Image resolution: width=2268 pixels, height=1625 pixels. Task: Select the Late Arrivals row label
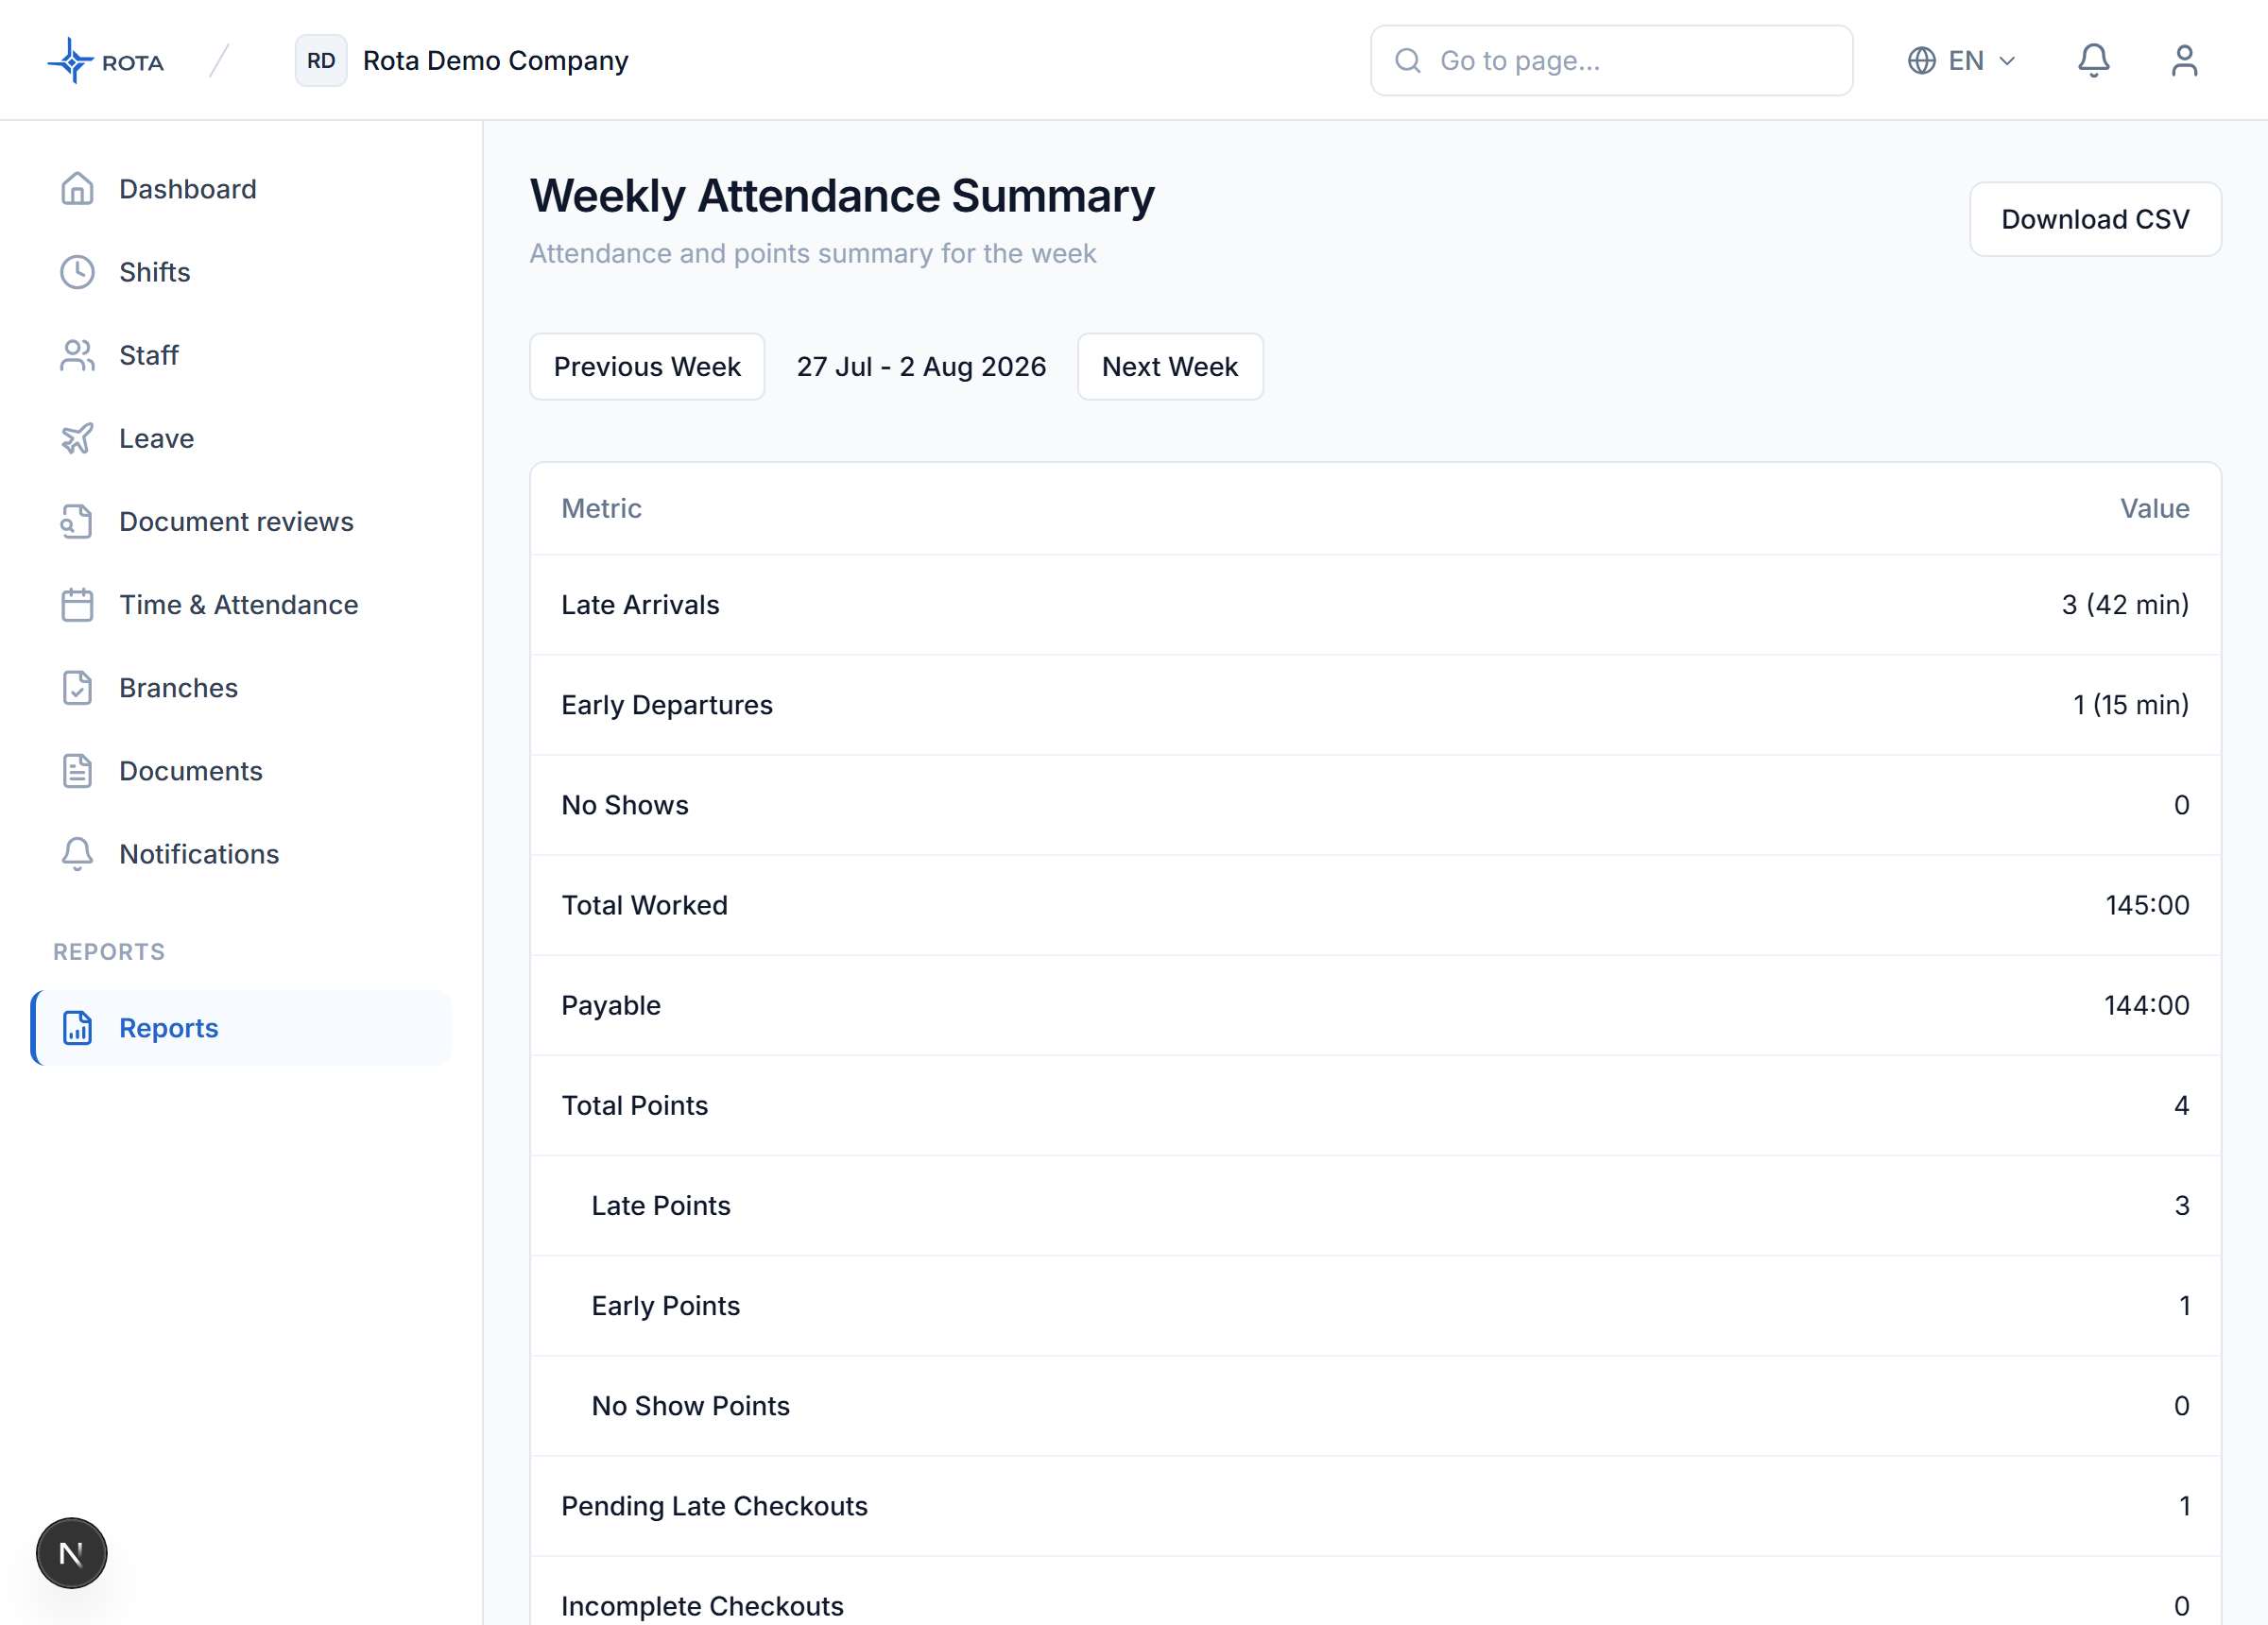coord(640,605)
